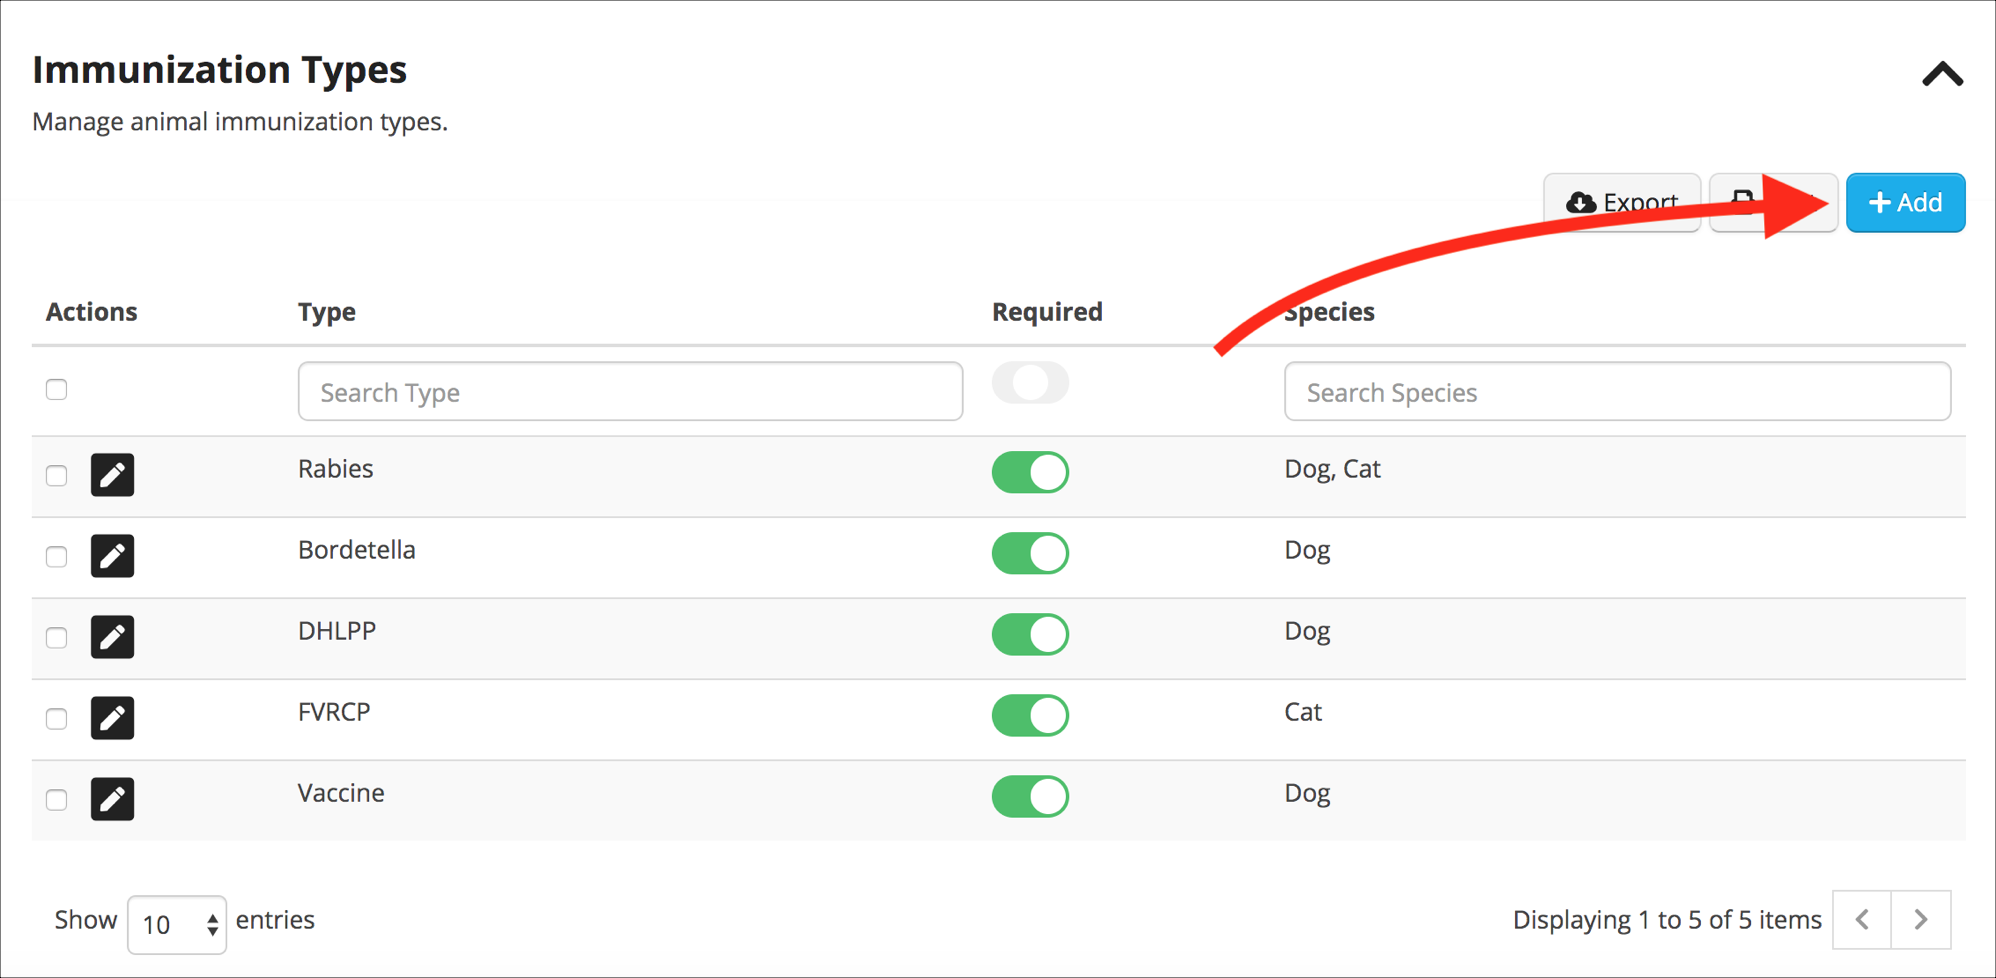This screenshot has width=1996, height=978.
Task: Switch off Required for Vaccine
Action: pyautogui.click(x=1030, y=796)
